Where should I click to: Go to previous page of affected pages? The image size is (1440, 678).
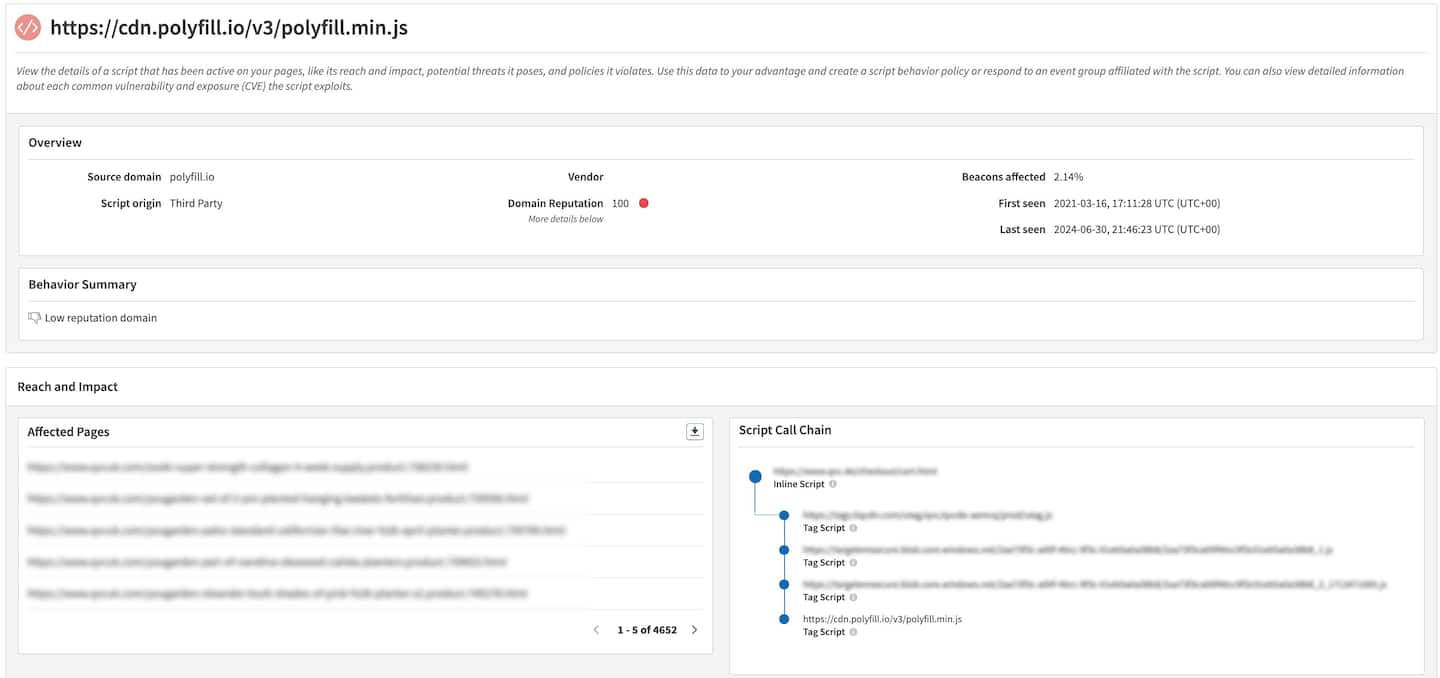[x=597, y=630]
